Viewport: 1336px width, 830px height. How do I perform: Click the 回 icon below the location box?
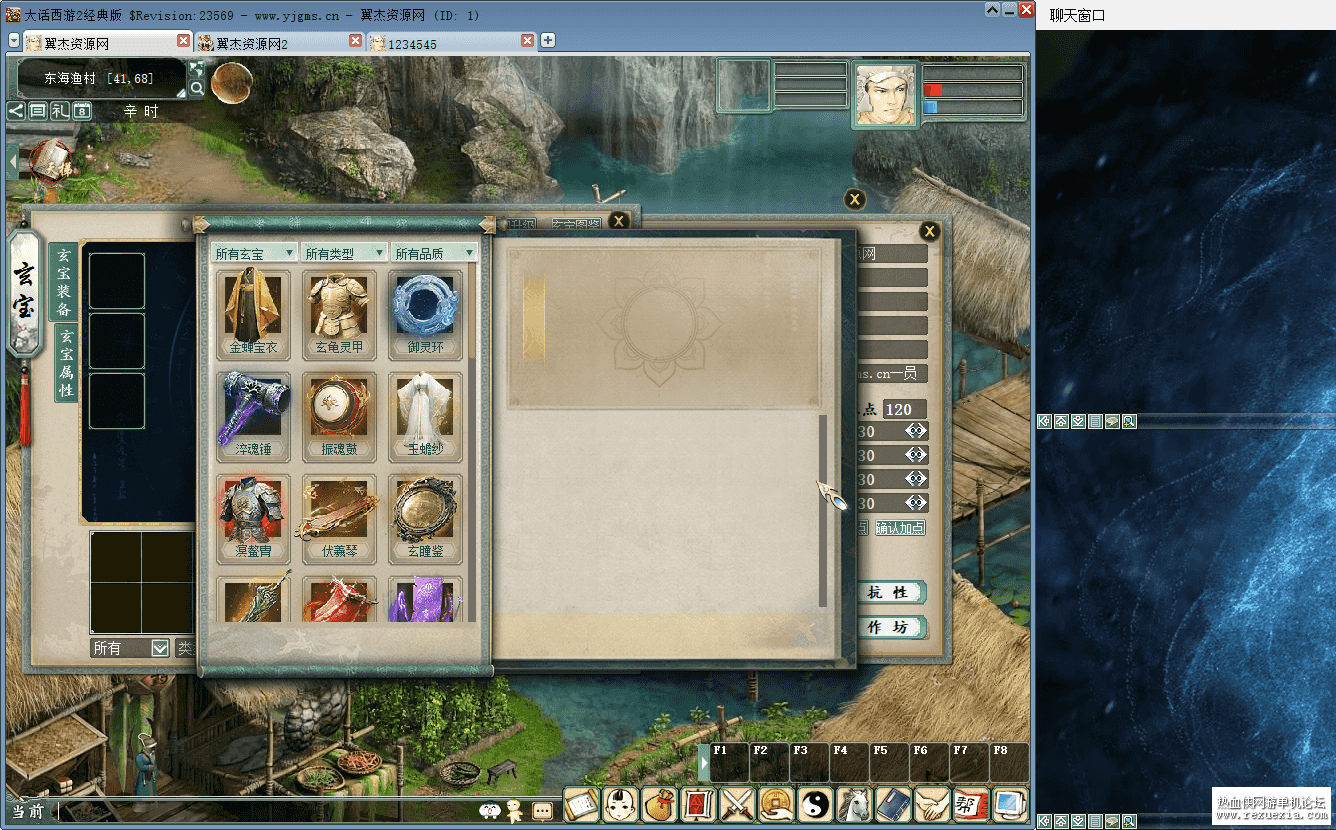point(38,111)
